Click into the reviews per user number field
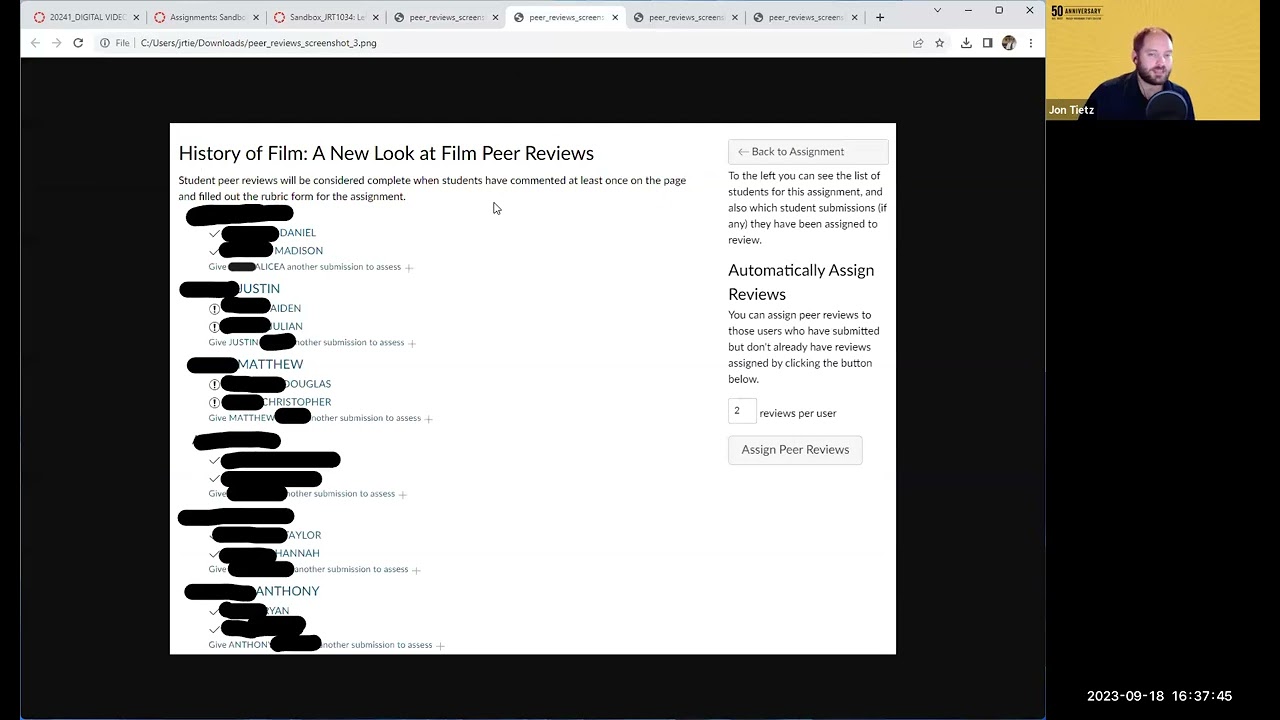The height and width of the screenshot is (720, 1280). click(x=742, y=411)
